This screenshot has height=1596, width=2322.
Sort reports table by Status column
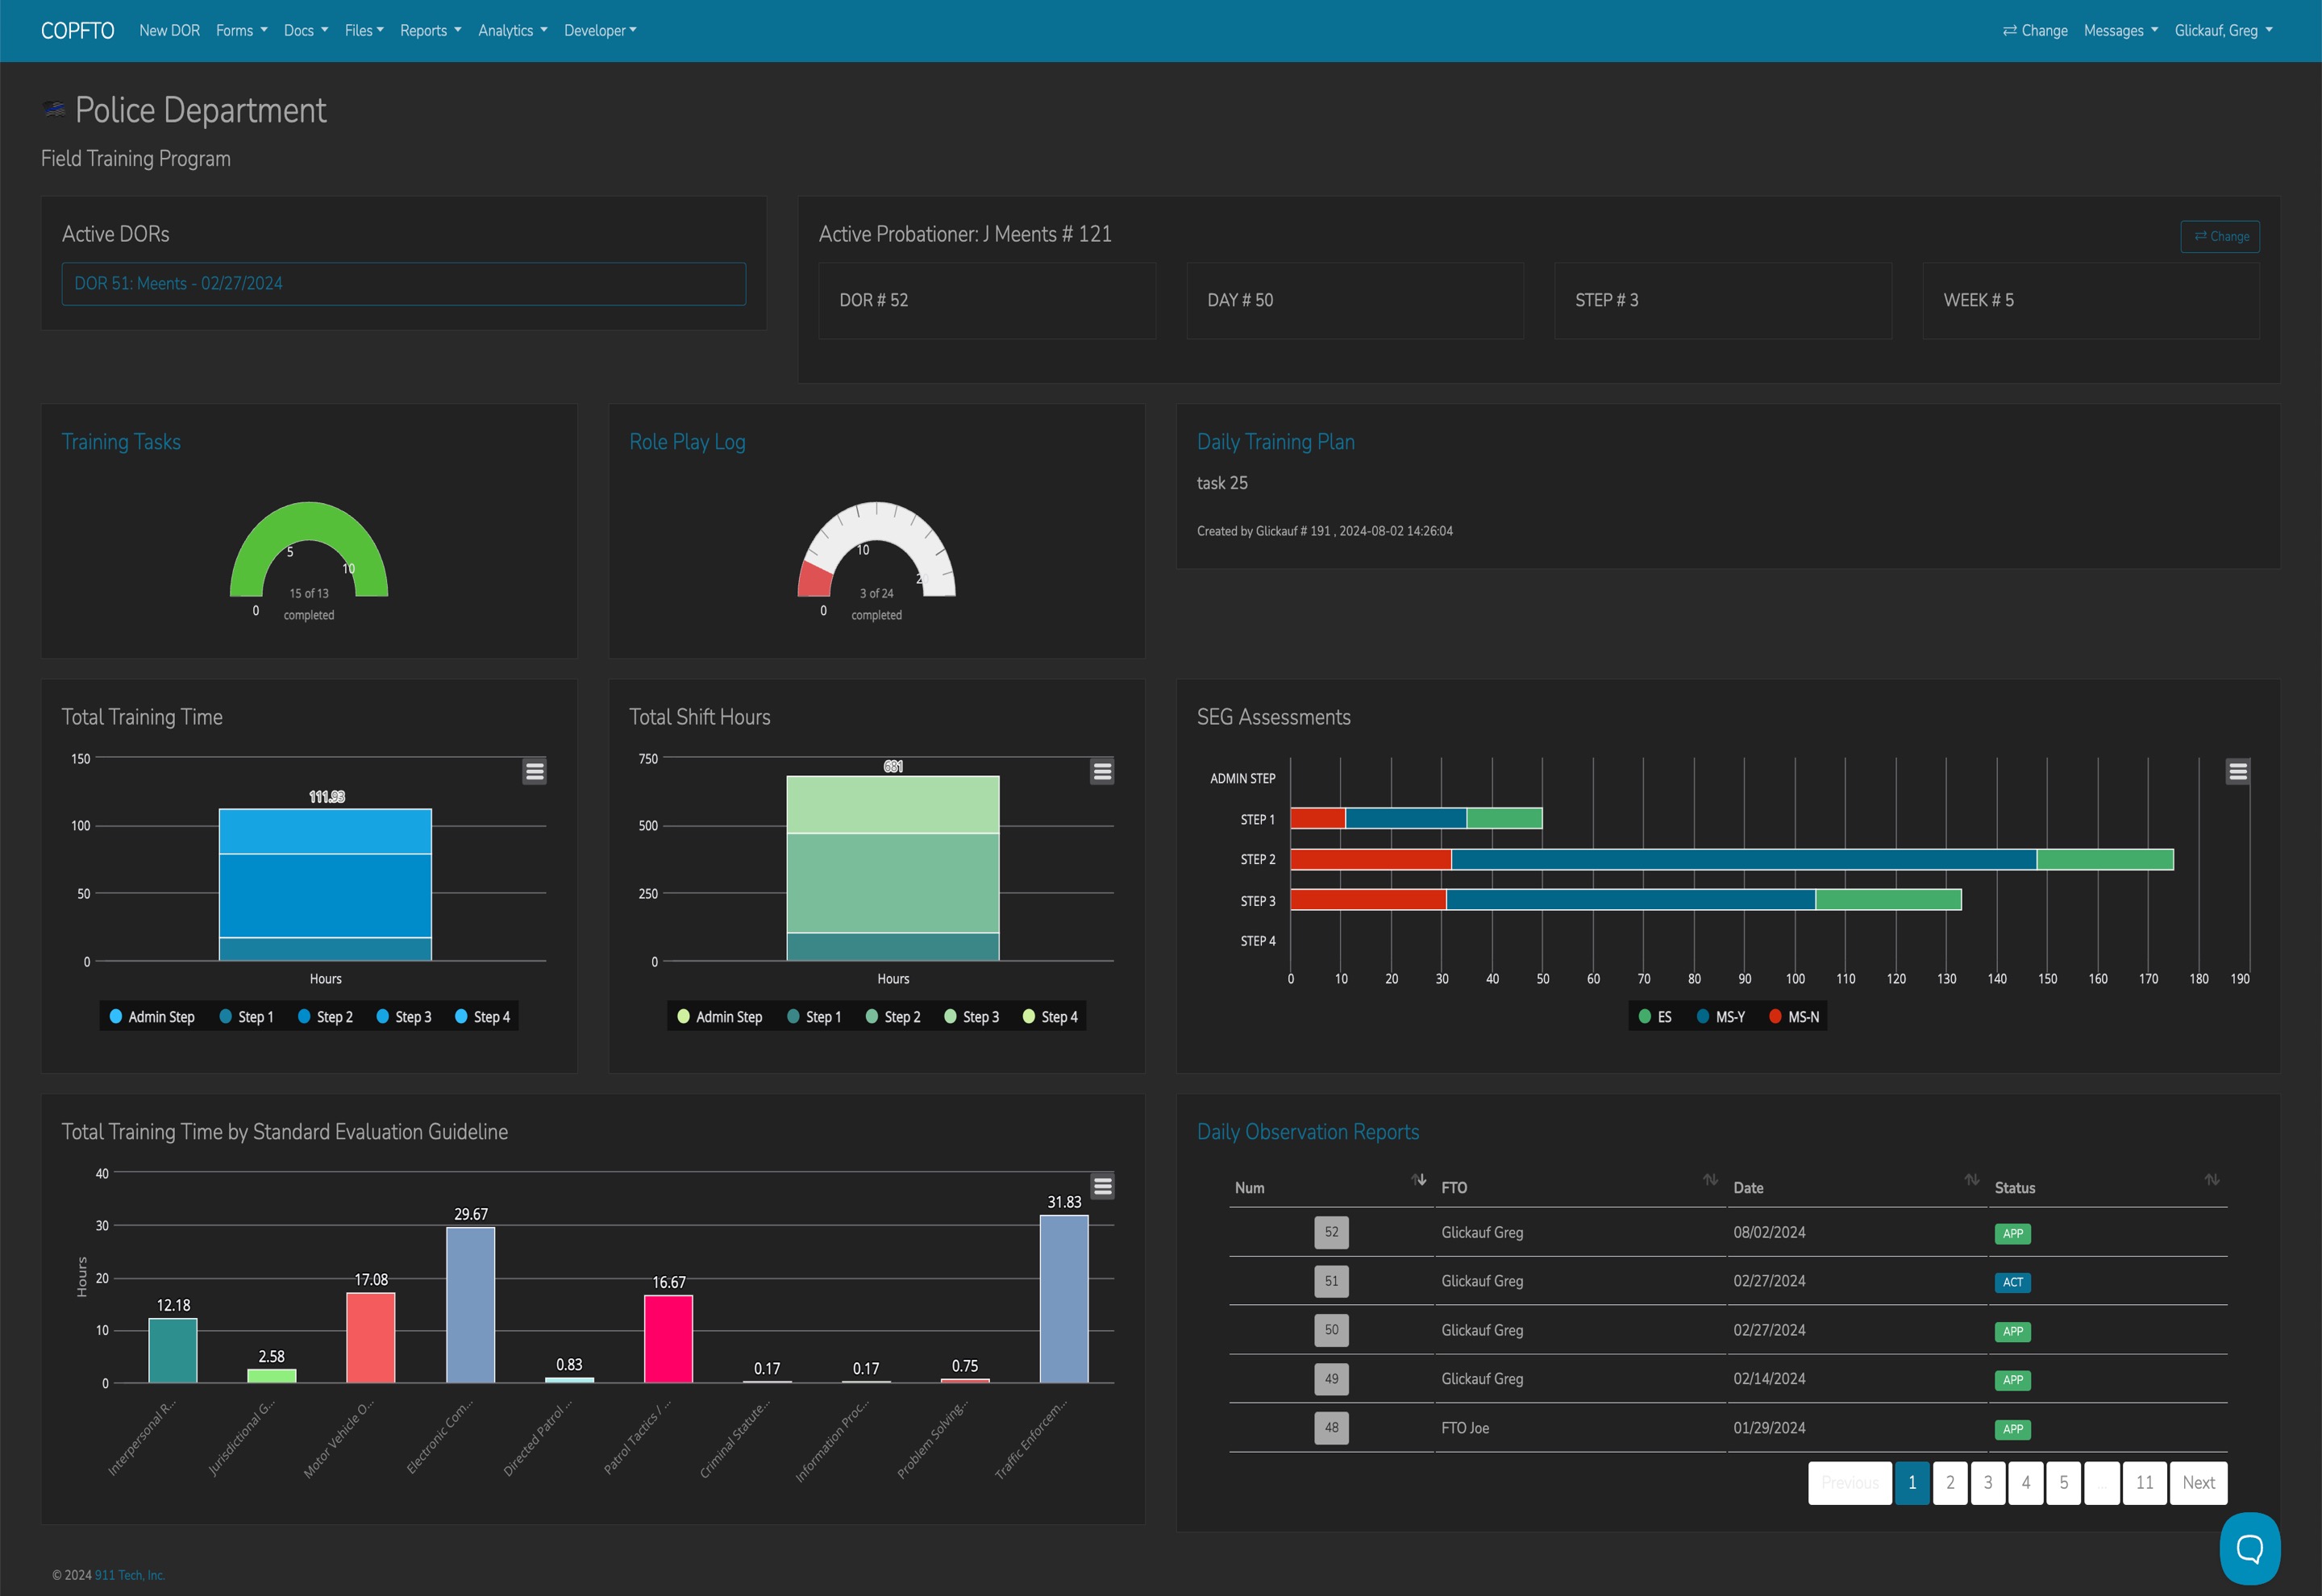click(2212, 1180)
